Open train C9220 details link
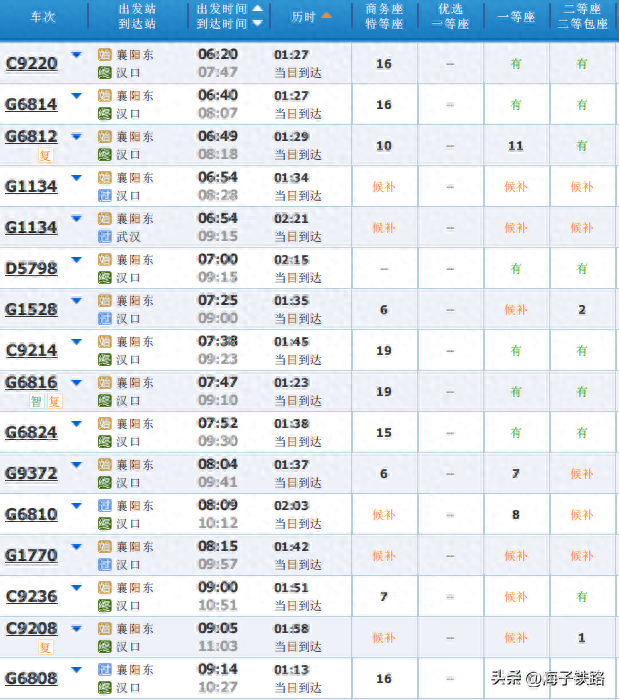The height and width of the screenshot is (700, 619). coord(31,63)
